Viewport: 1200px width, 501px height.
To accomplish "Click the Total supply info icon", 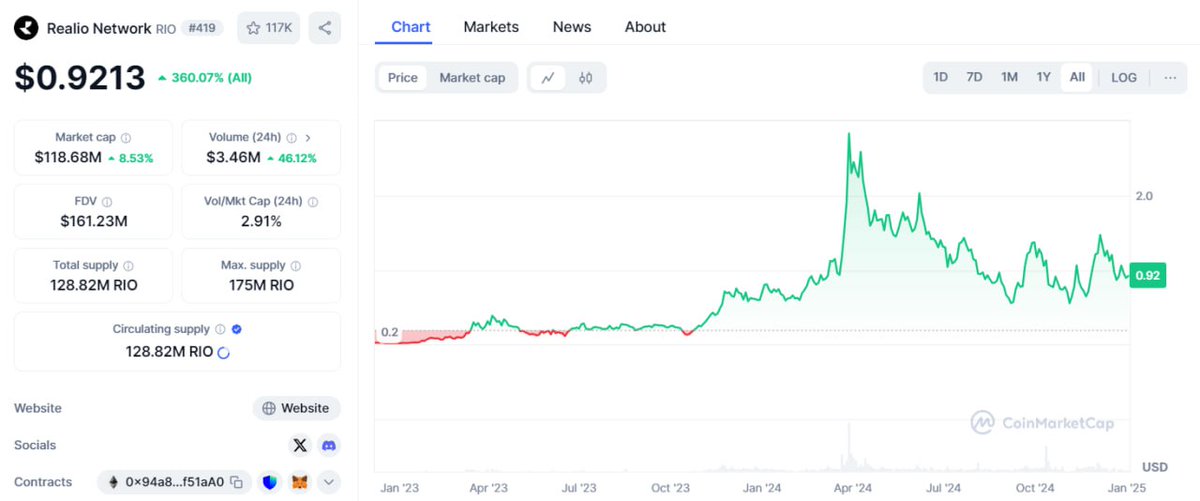I will [x=128, y=266].
